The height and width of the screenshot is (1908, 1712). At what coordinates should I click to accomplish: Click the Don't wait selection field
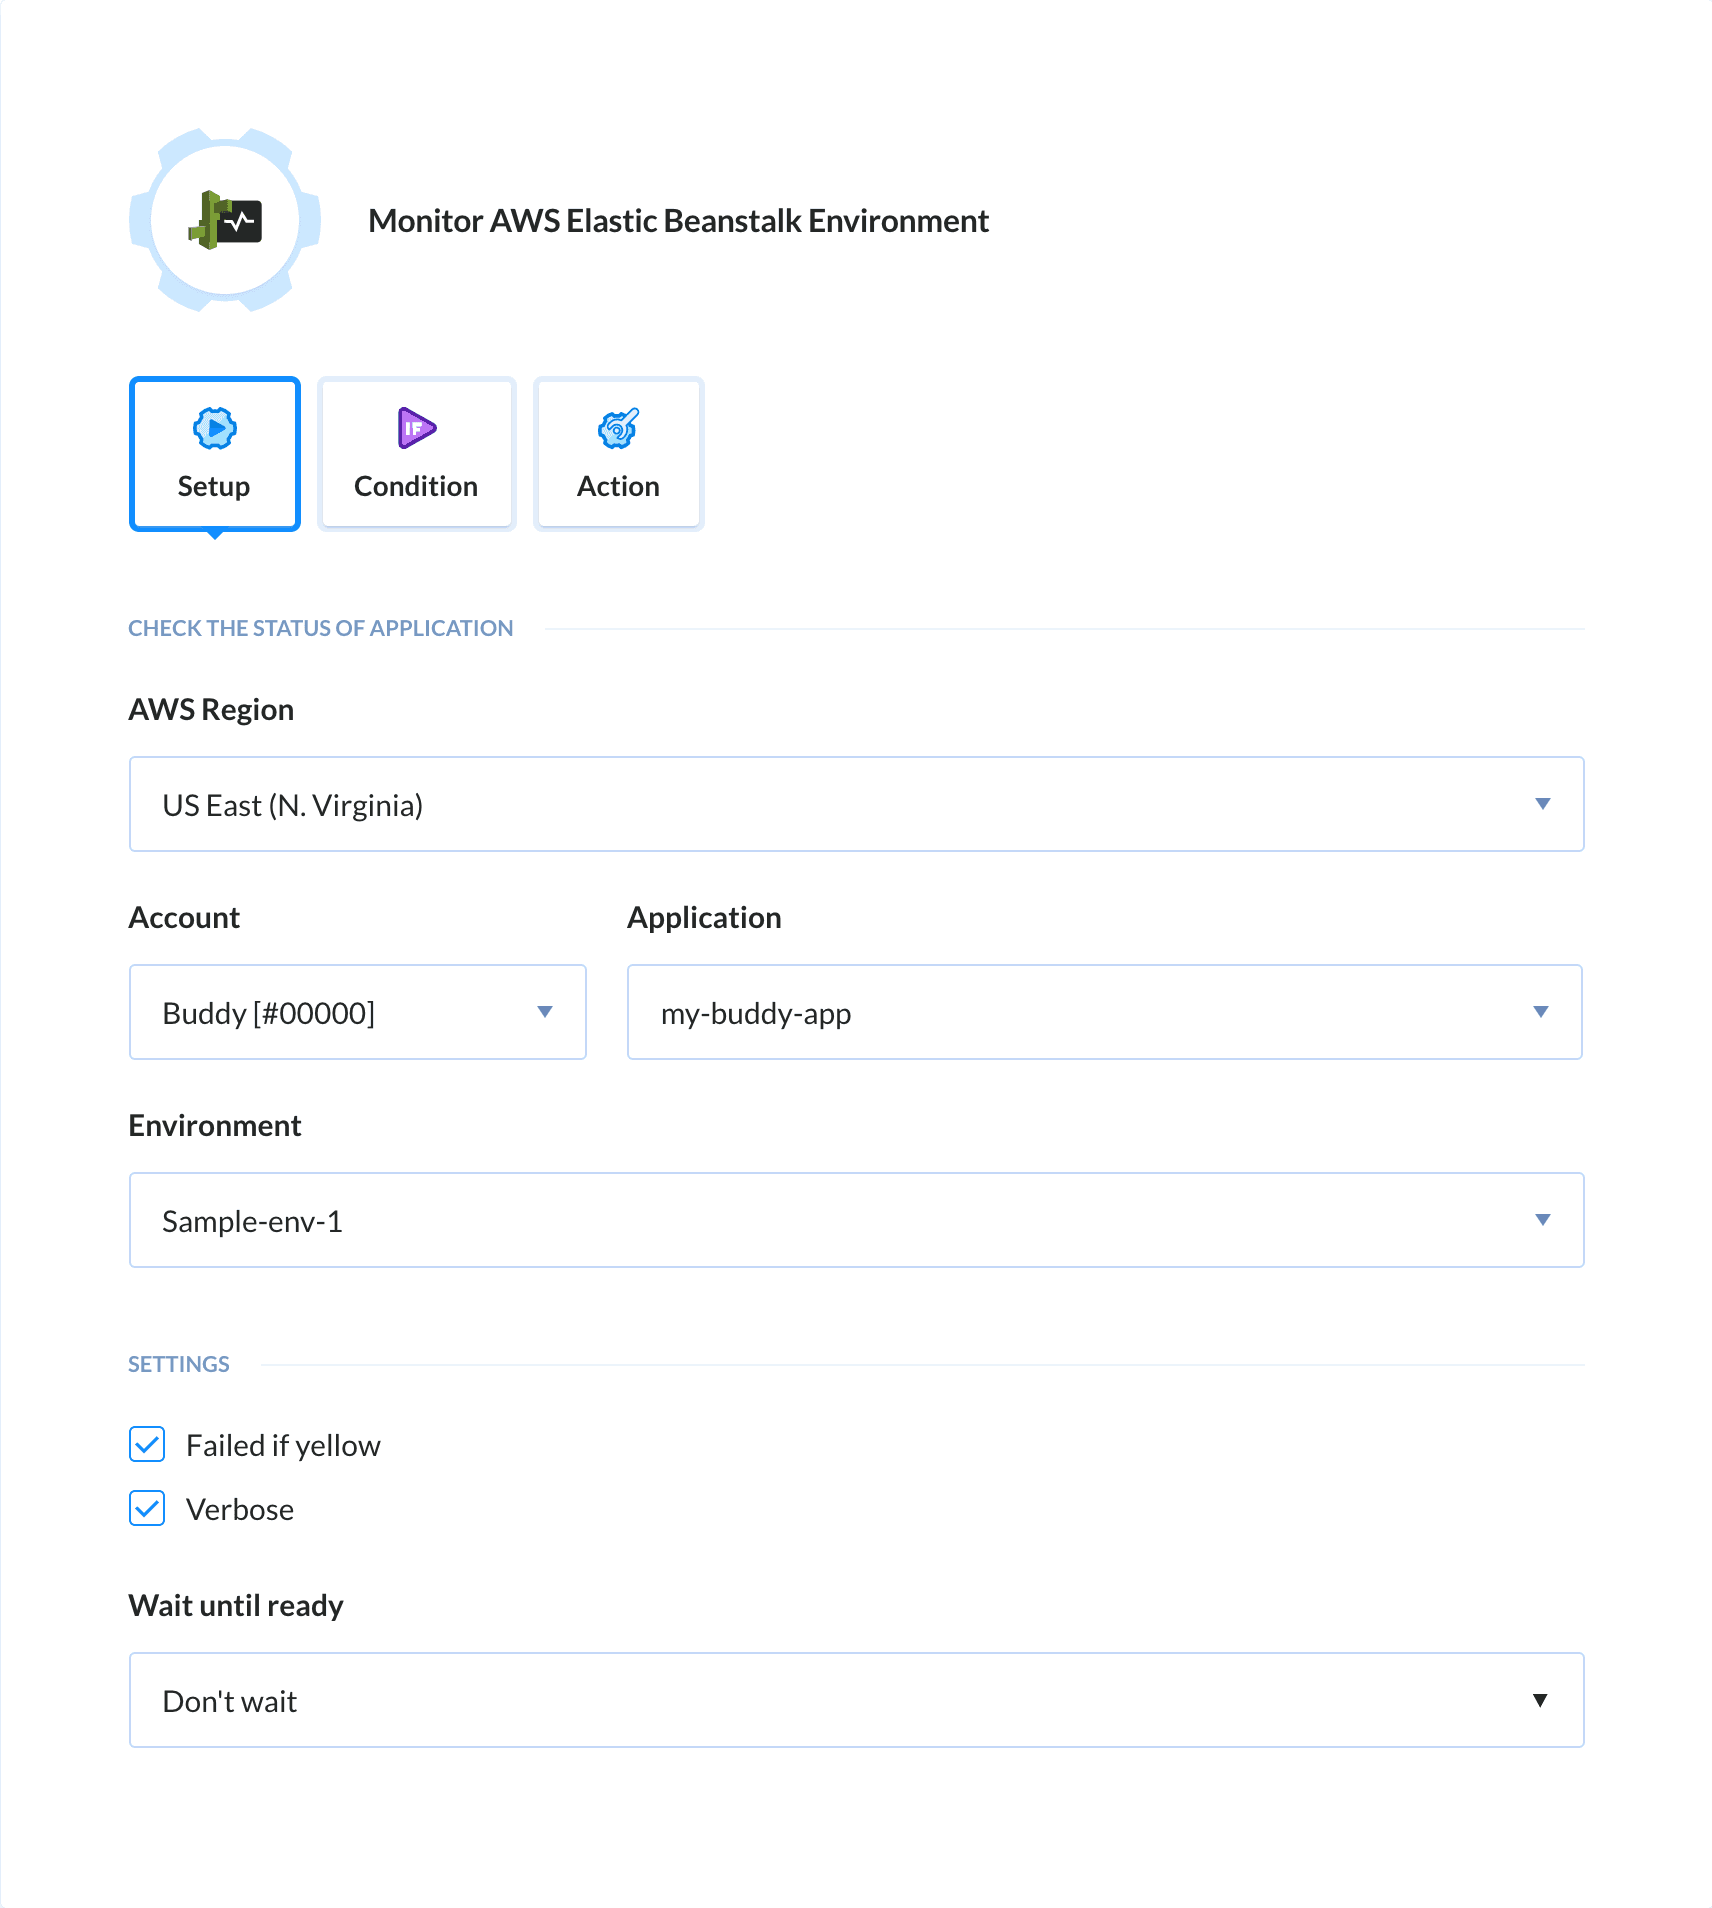pos(855,1699)
